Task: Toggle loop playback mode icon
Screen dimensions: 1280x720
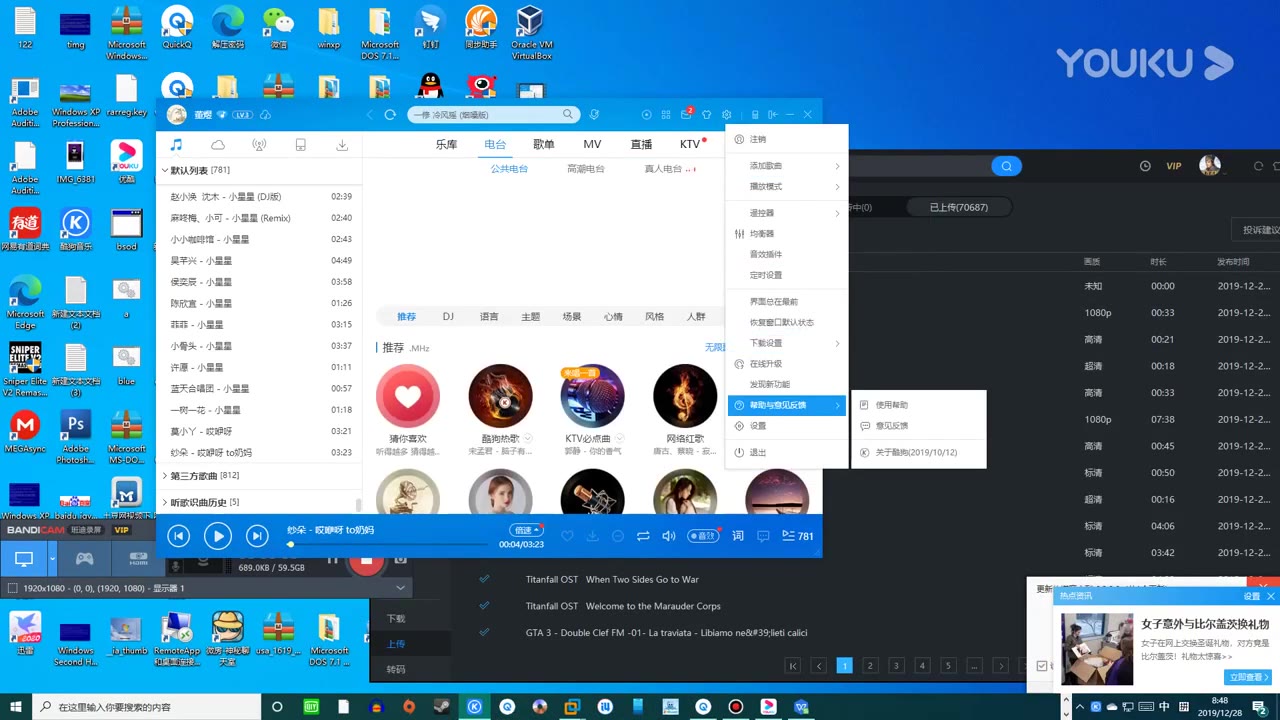Action: (x=643, y=536)
